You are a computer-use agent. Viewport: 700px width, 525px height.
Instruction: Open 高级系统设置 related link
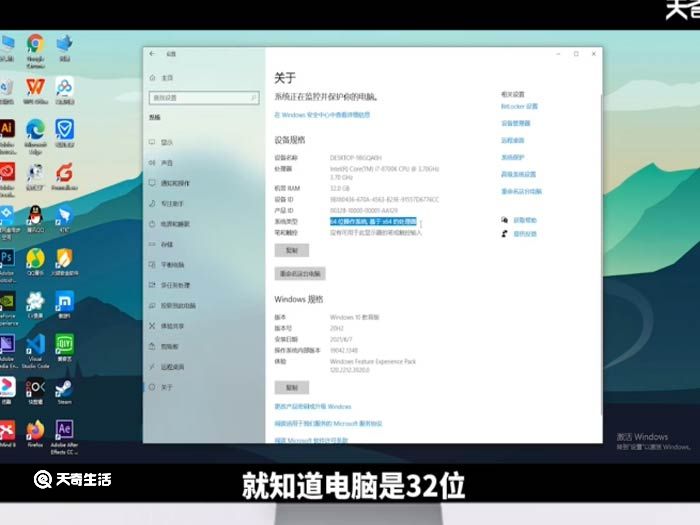(x=518, y=174)
